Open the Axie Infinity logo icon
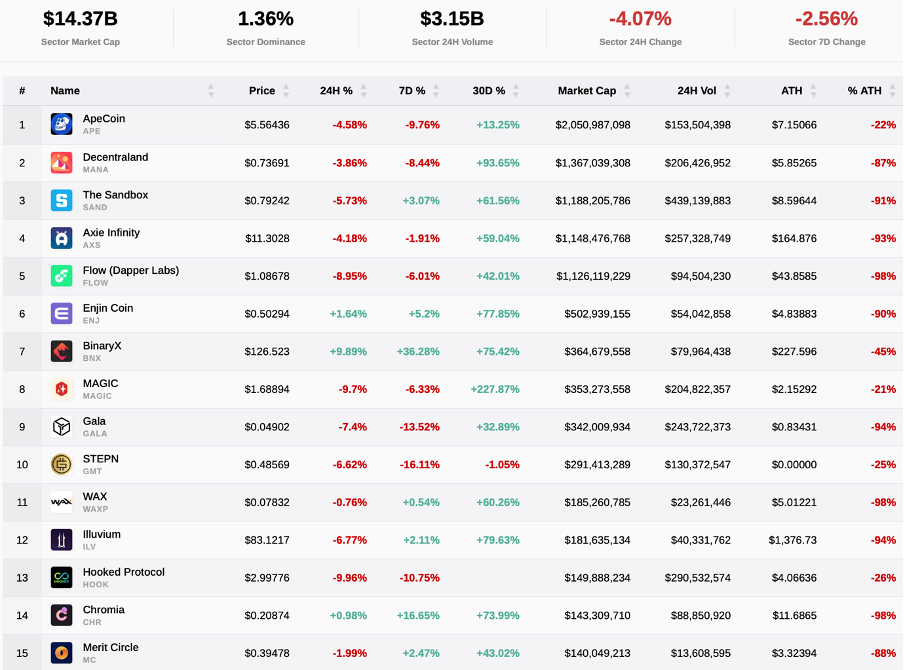Screen dimensions: 904x670 coord(61,238)
